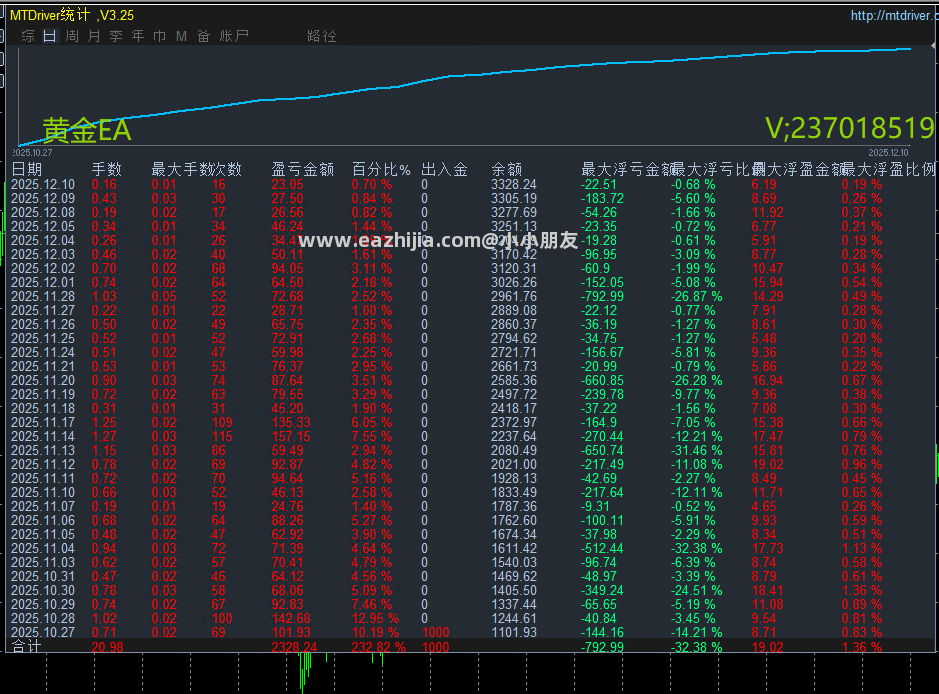
Task: Click profit amount 142.68
Action: [291, 619]
